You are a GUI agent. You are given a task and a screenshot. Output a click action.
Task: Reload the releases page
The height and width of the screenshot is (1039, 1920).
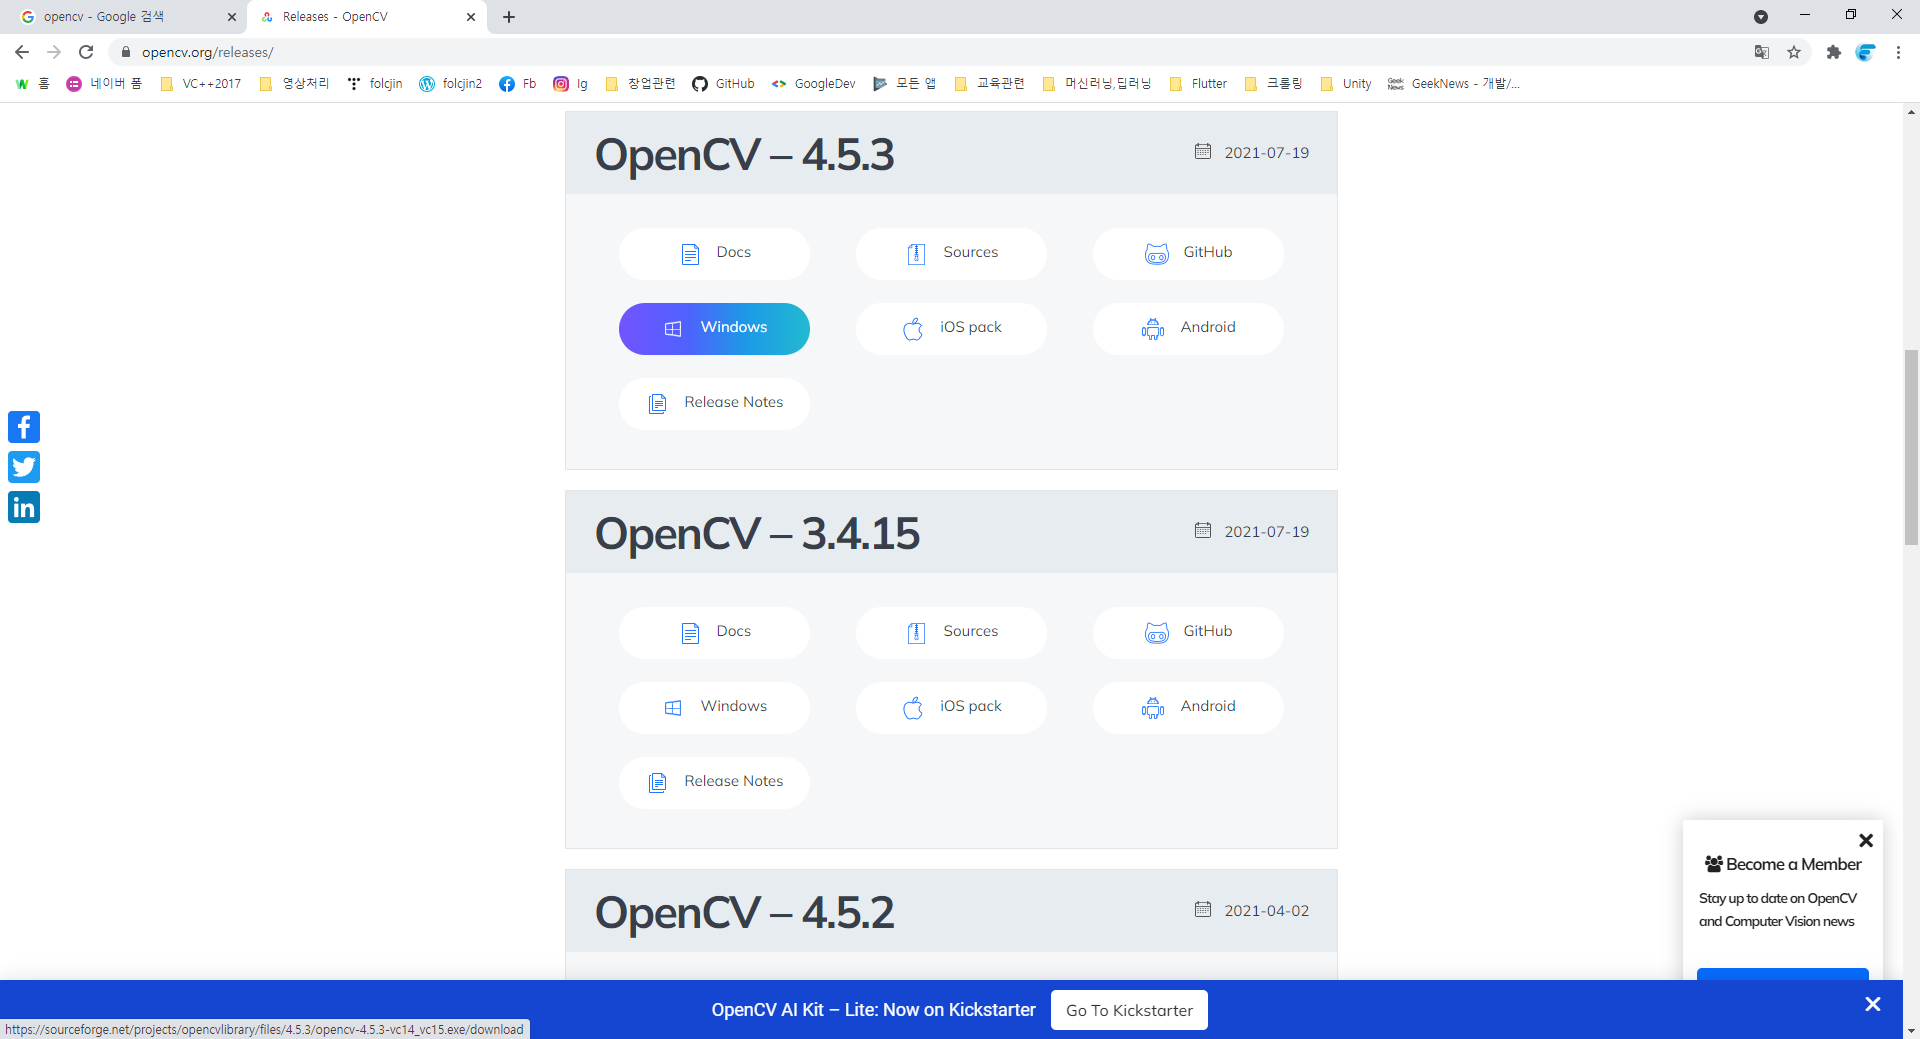click(86, 52)
